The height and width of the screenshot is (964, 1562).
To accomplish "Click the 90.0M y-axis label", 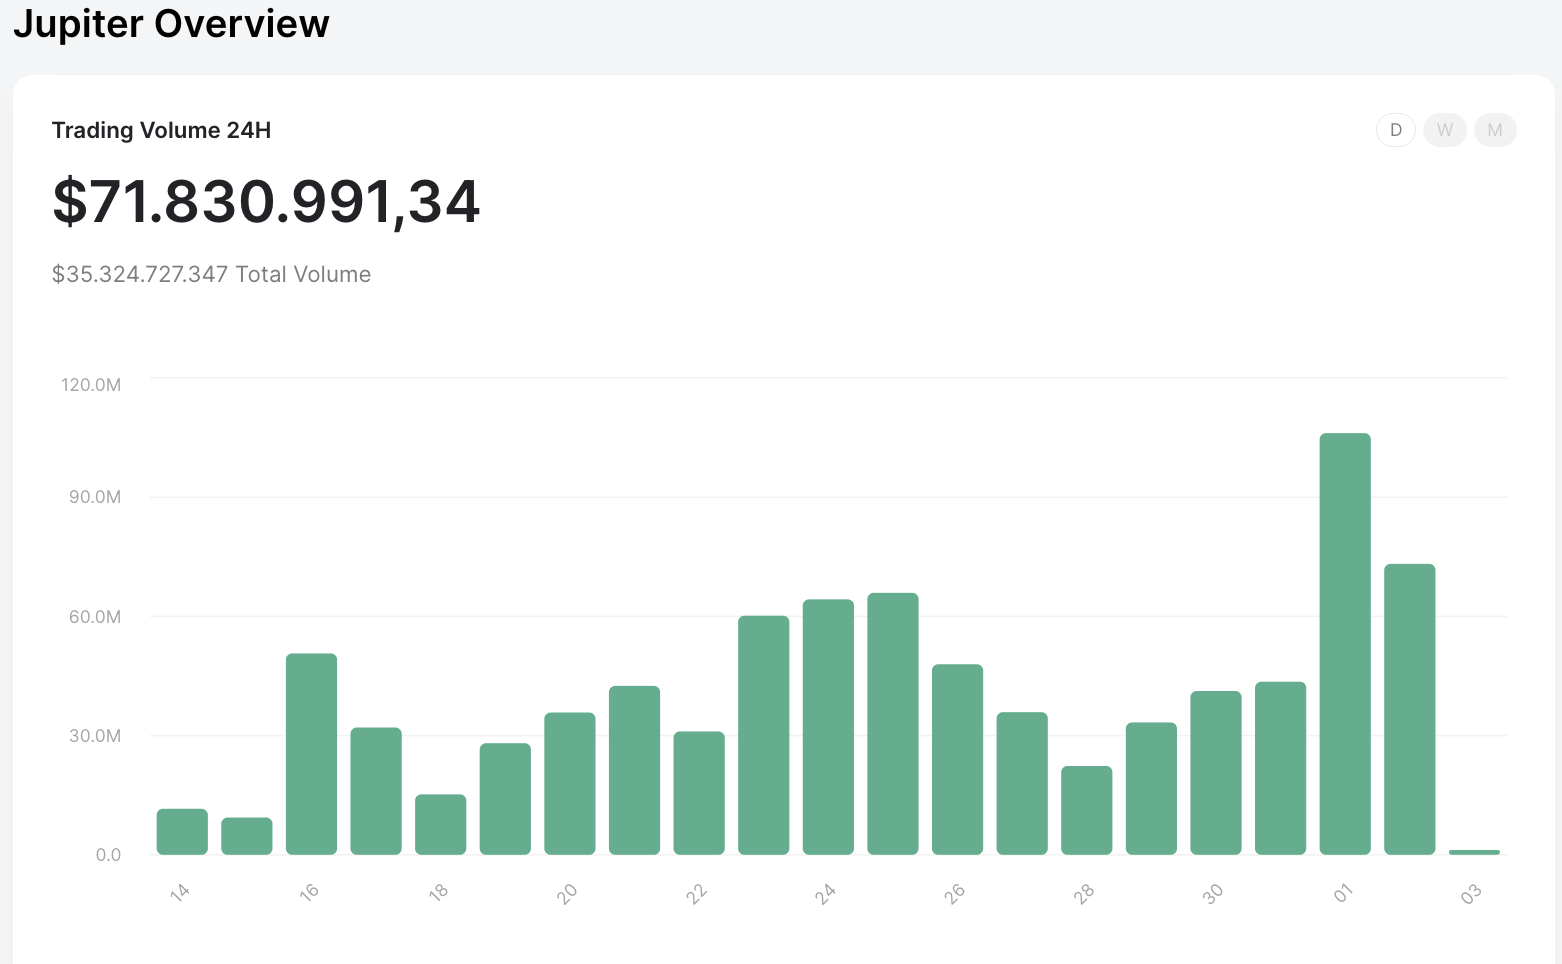I will (95, 497).
